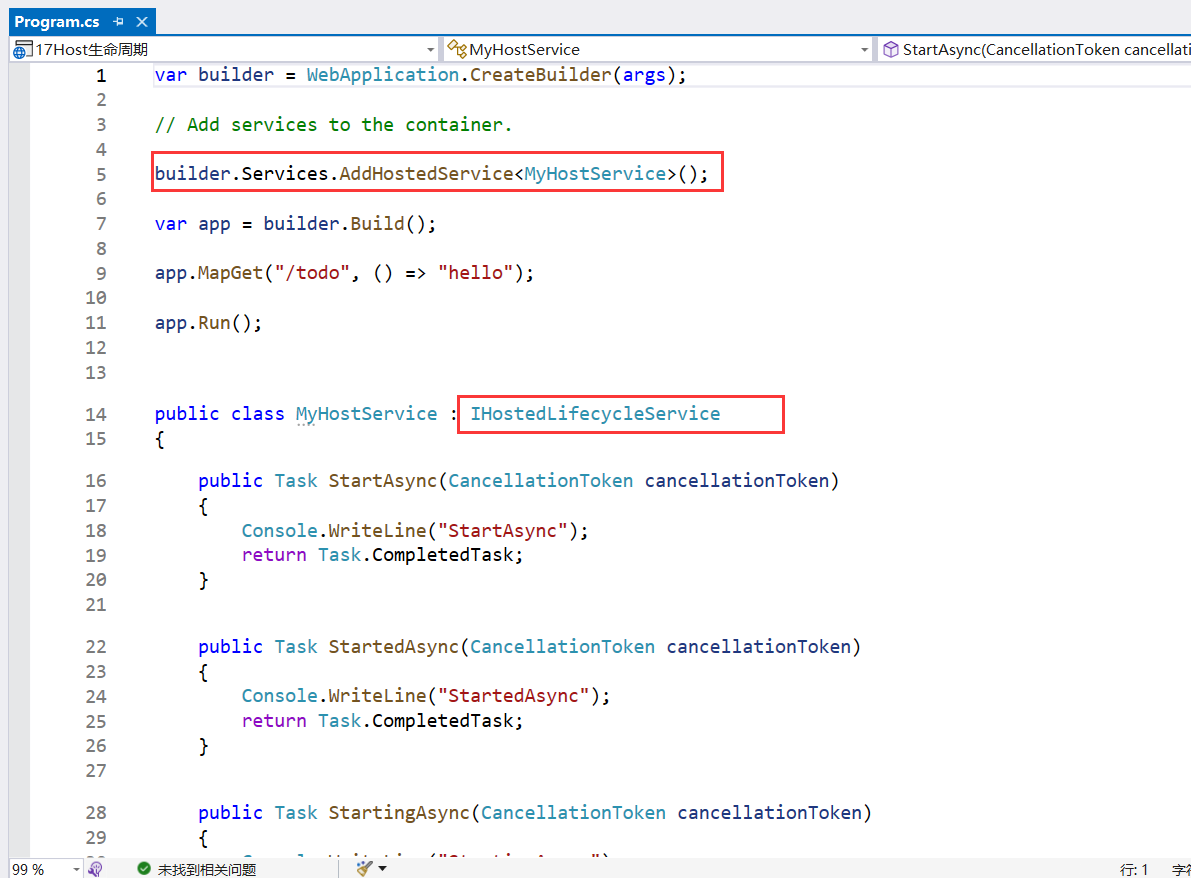The width and height of the screenshot is (1191, 878).
Task: Close the Program.cs tab
Action: pos(142,22)
